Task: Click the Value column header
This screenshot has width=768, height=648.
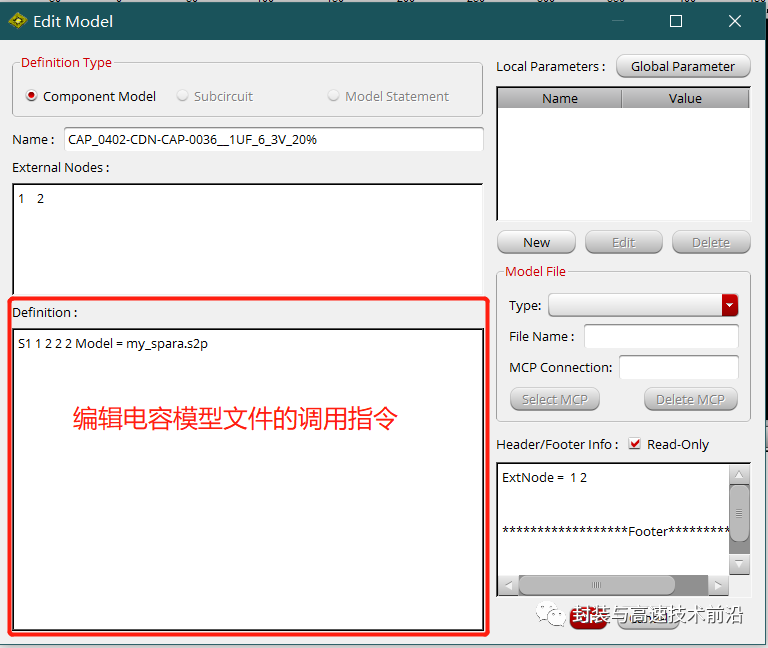Action: click(x=685, y=98)
